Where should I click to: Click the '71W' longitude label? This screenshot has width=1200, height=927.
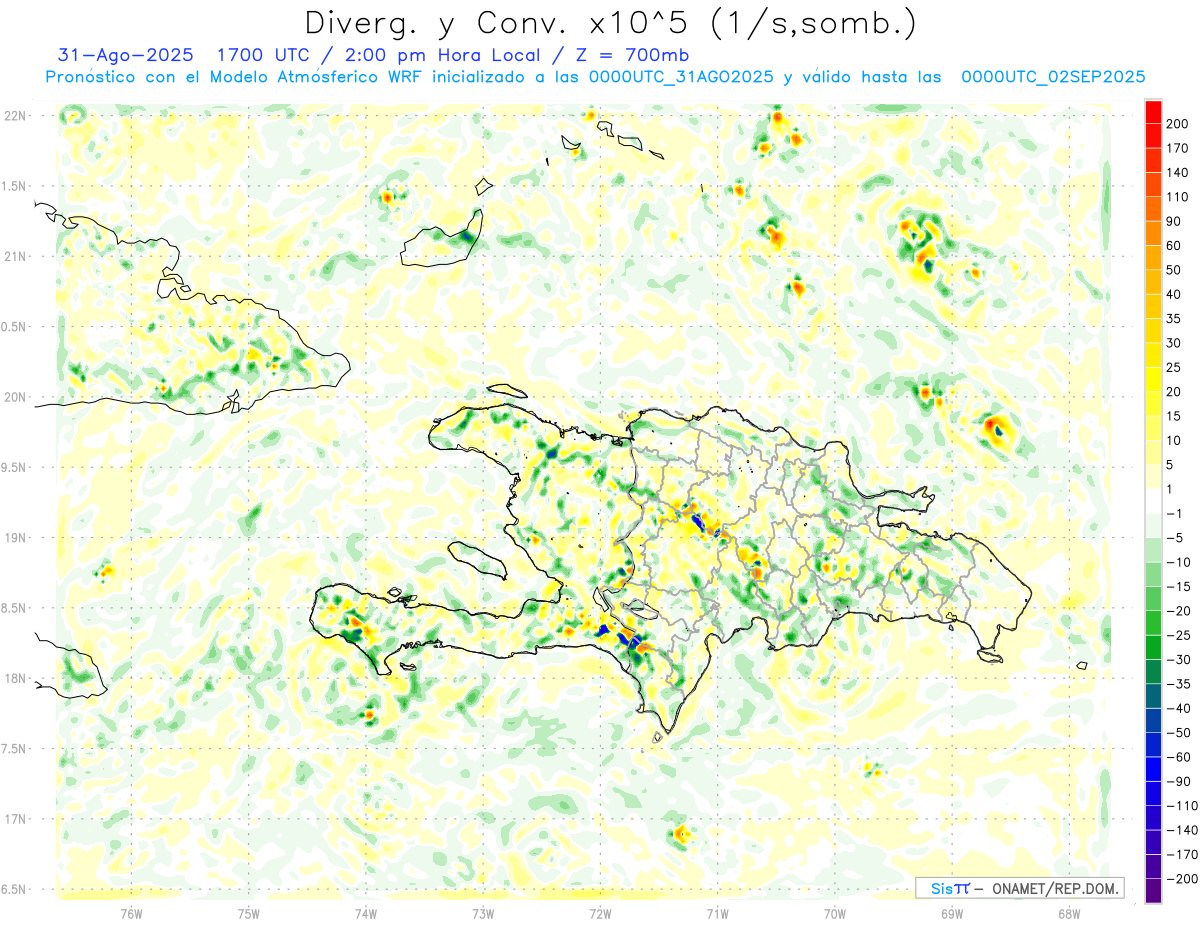[x=717, y=914]
